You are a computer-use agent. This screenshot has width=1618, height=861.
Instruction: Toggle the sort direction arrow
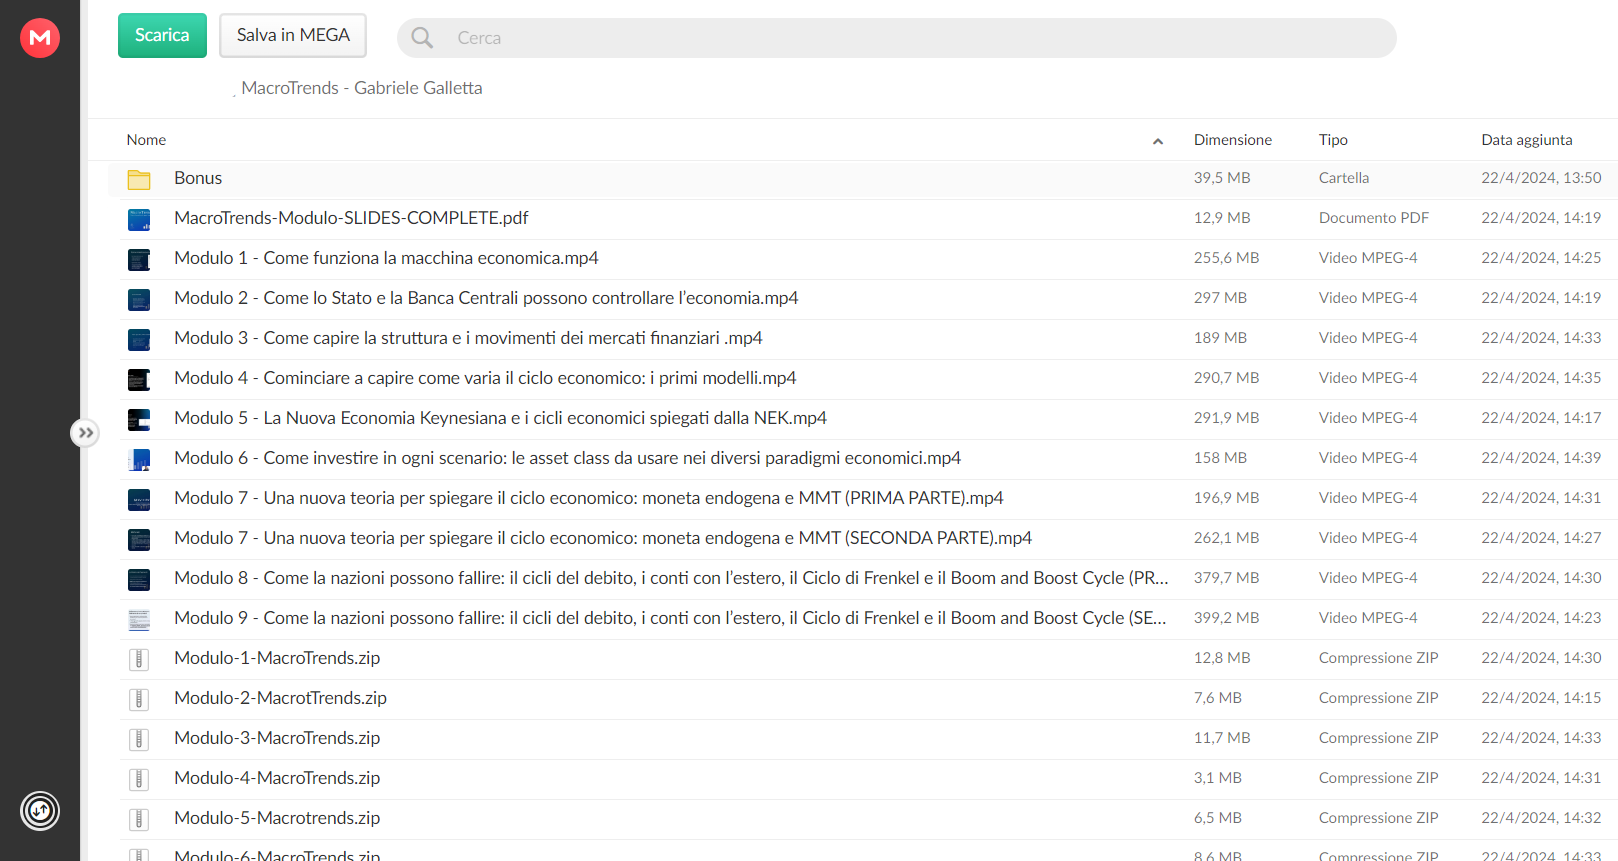tap(1158, 141)
